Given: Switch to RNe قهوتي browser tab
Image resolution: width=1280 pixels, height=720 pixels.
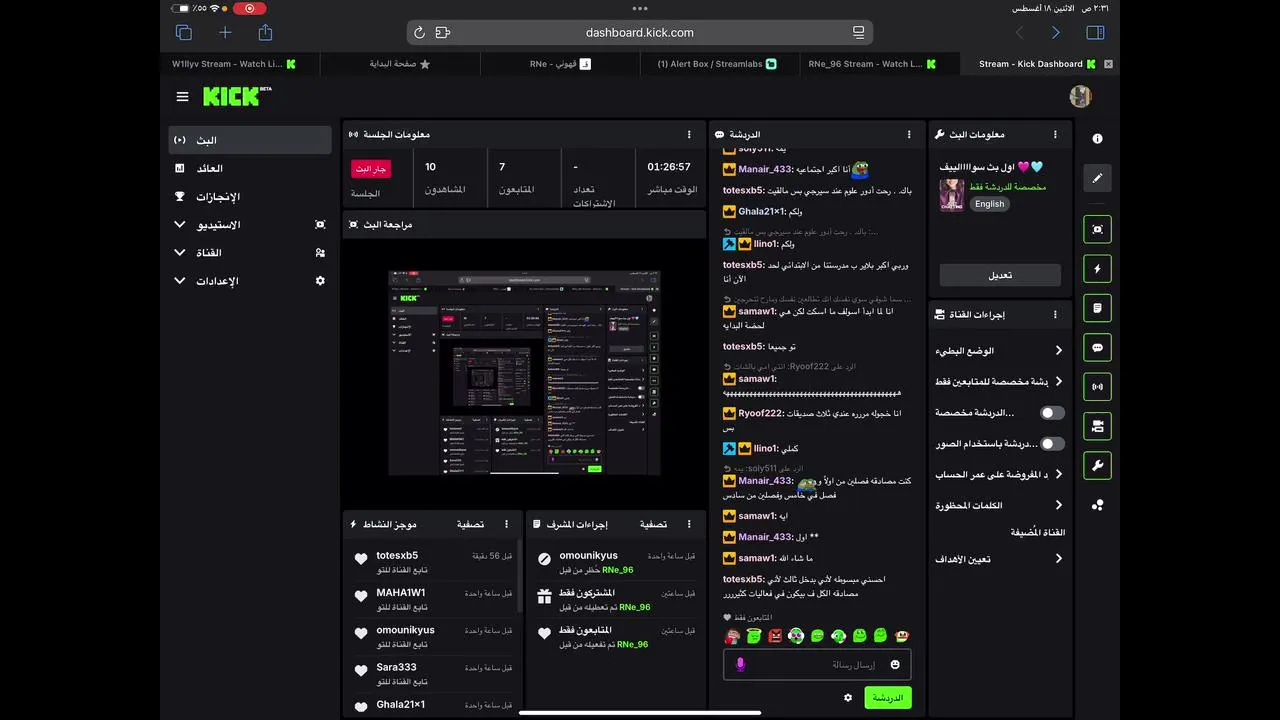Looking at the screenshot, I should [560, 64].
